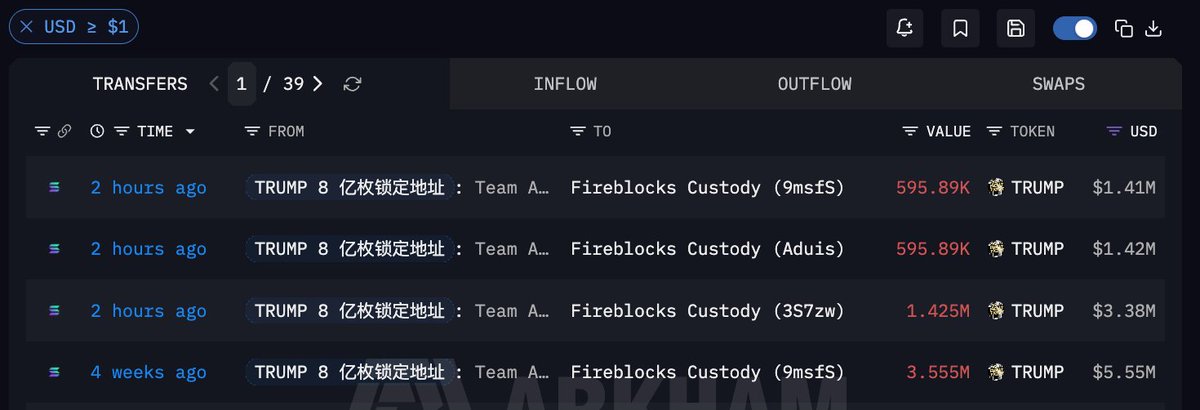1200x410 pixels.
Task: Click the save floppy disk icon
Action: [1016, 28]
